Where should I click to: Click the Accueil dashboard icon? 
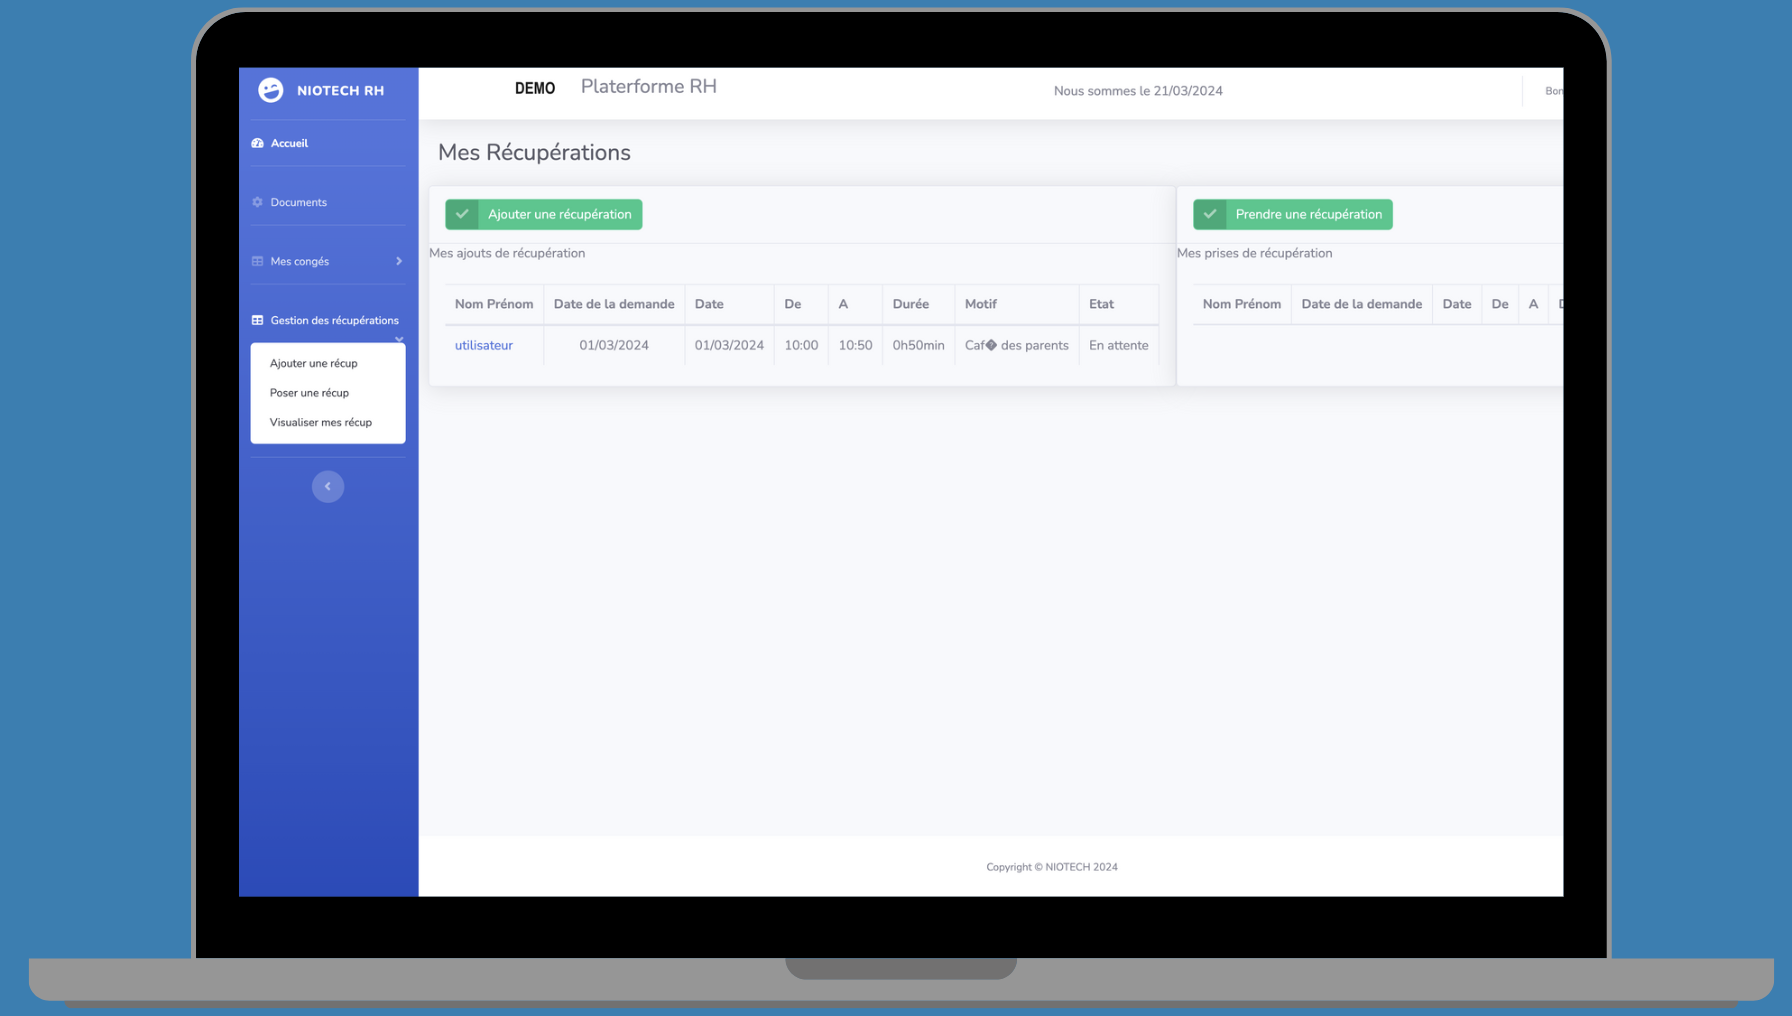pos(257,143)
